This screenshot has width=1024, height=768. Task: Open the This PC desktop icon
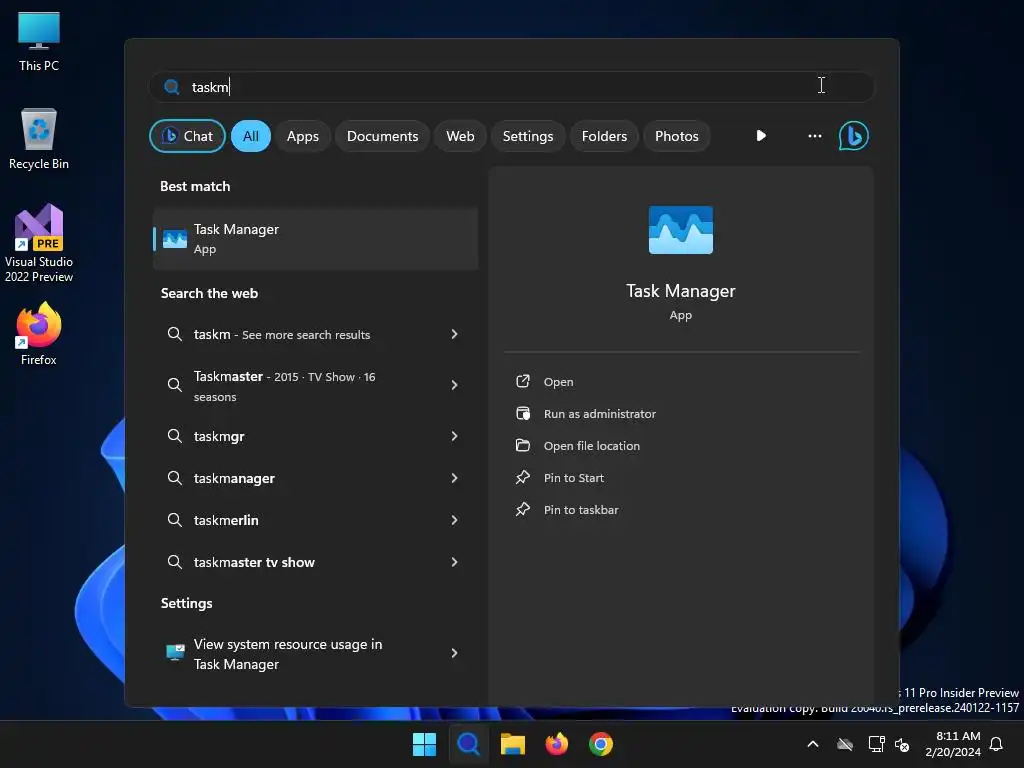[x=39, y=41]
